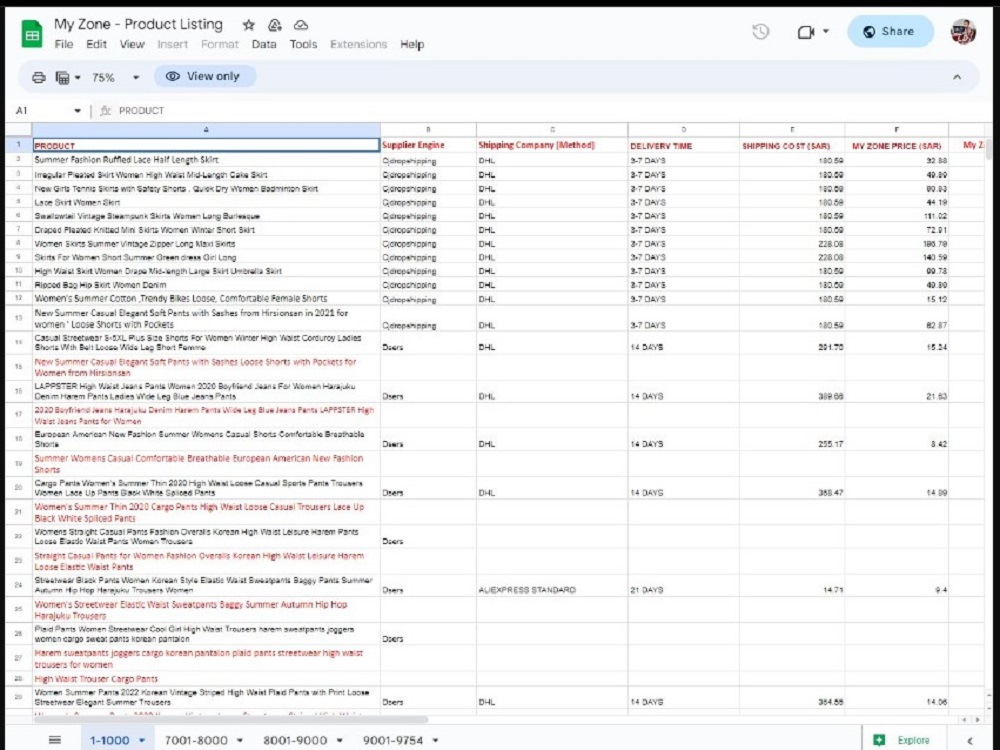Click the scroll-right arrow at bottom right
This screenshot has height=750, width=1000.
[x=978, y=719]
